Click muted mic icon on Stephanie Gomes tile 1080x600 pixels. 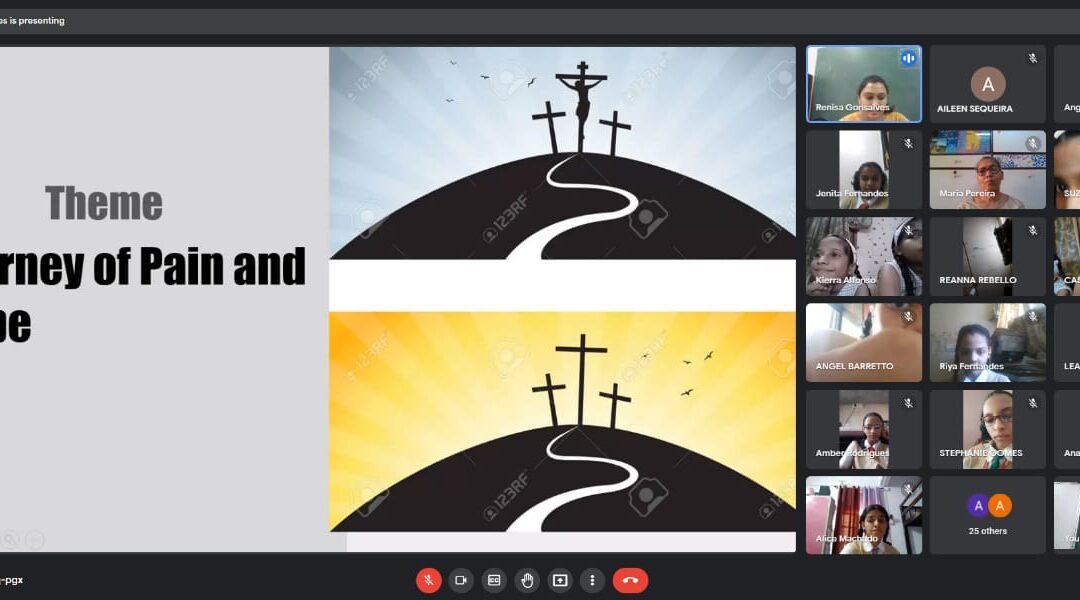click(x=1032, y=404)
